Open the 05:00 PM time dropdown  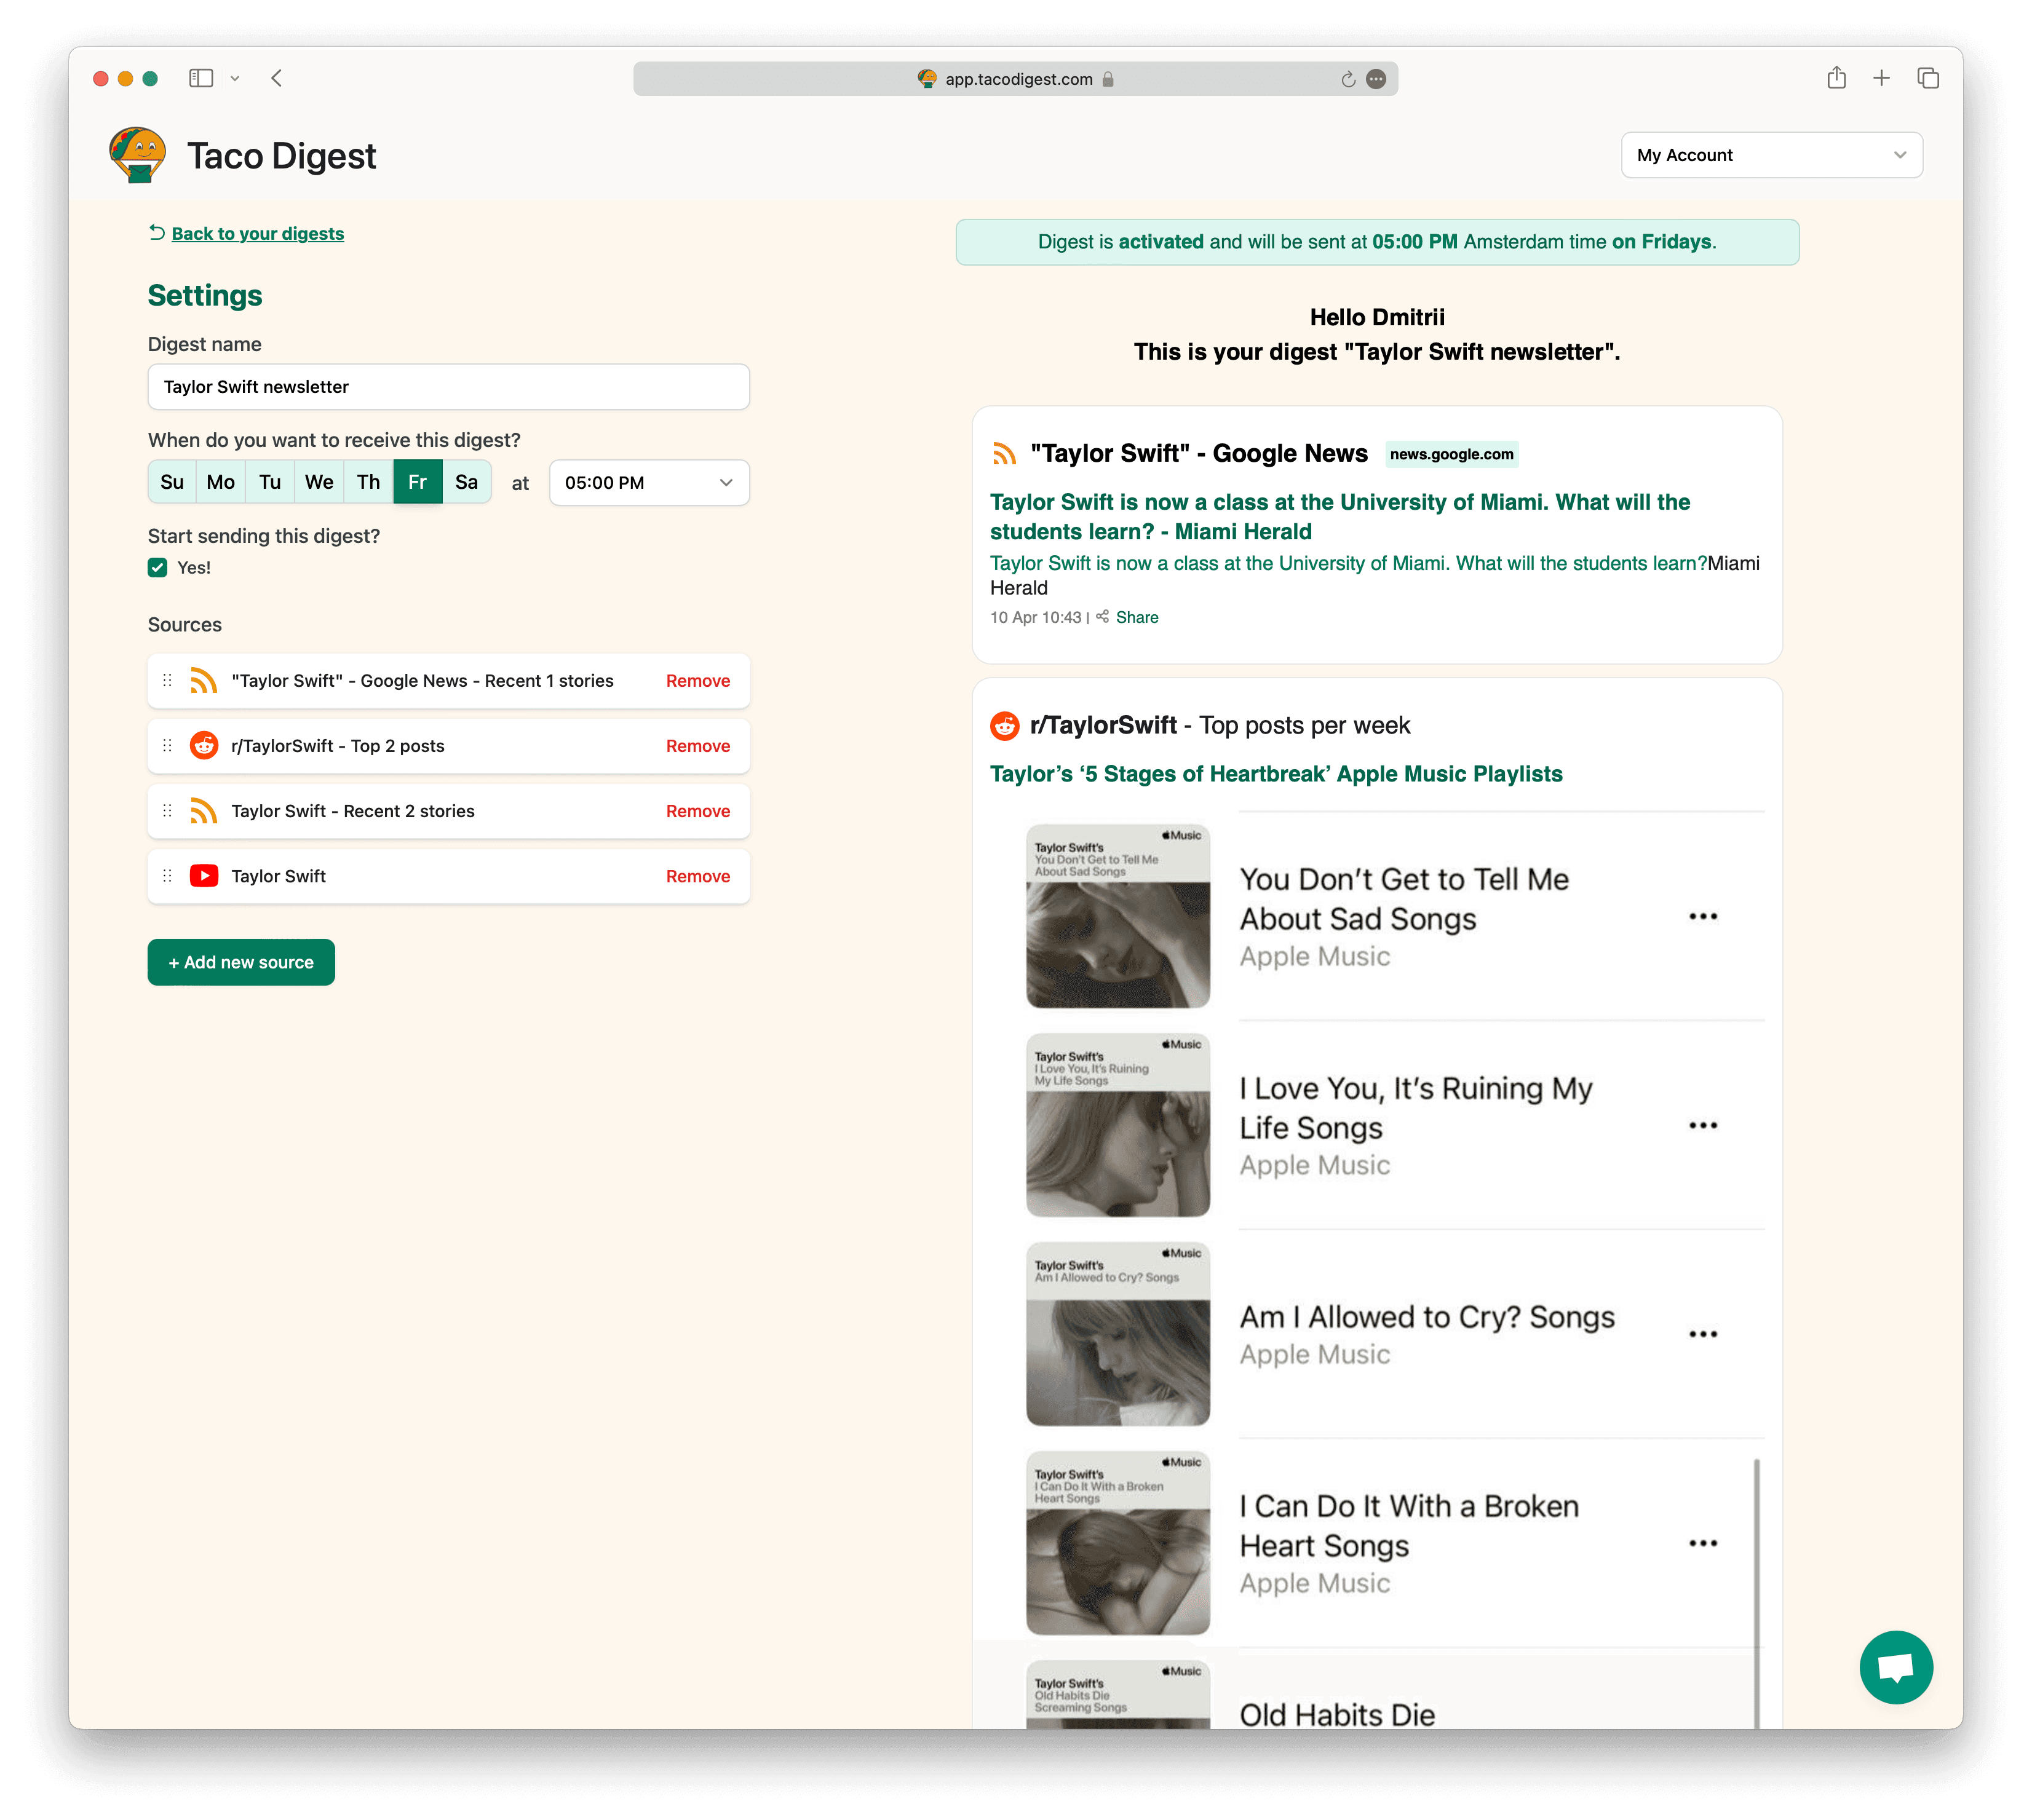[649, 483]
